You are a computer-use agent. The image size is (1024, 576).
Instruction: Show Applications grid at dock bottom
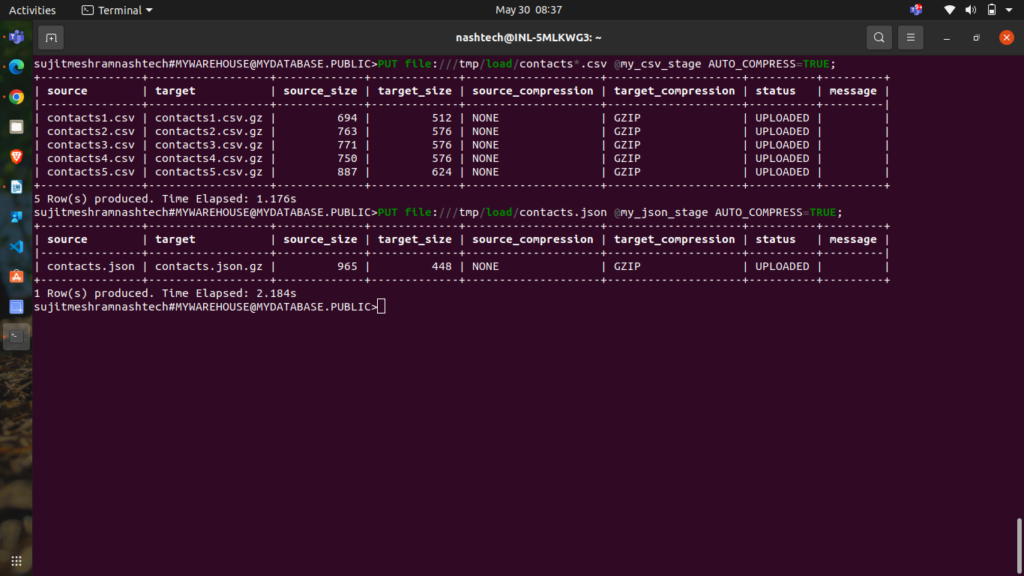pos(16,559)
